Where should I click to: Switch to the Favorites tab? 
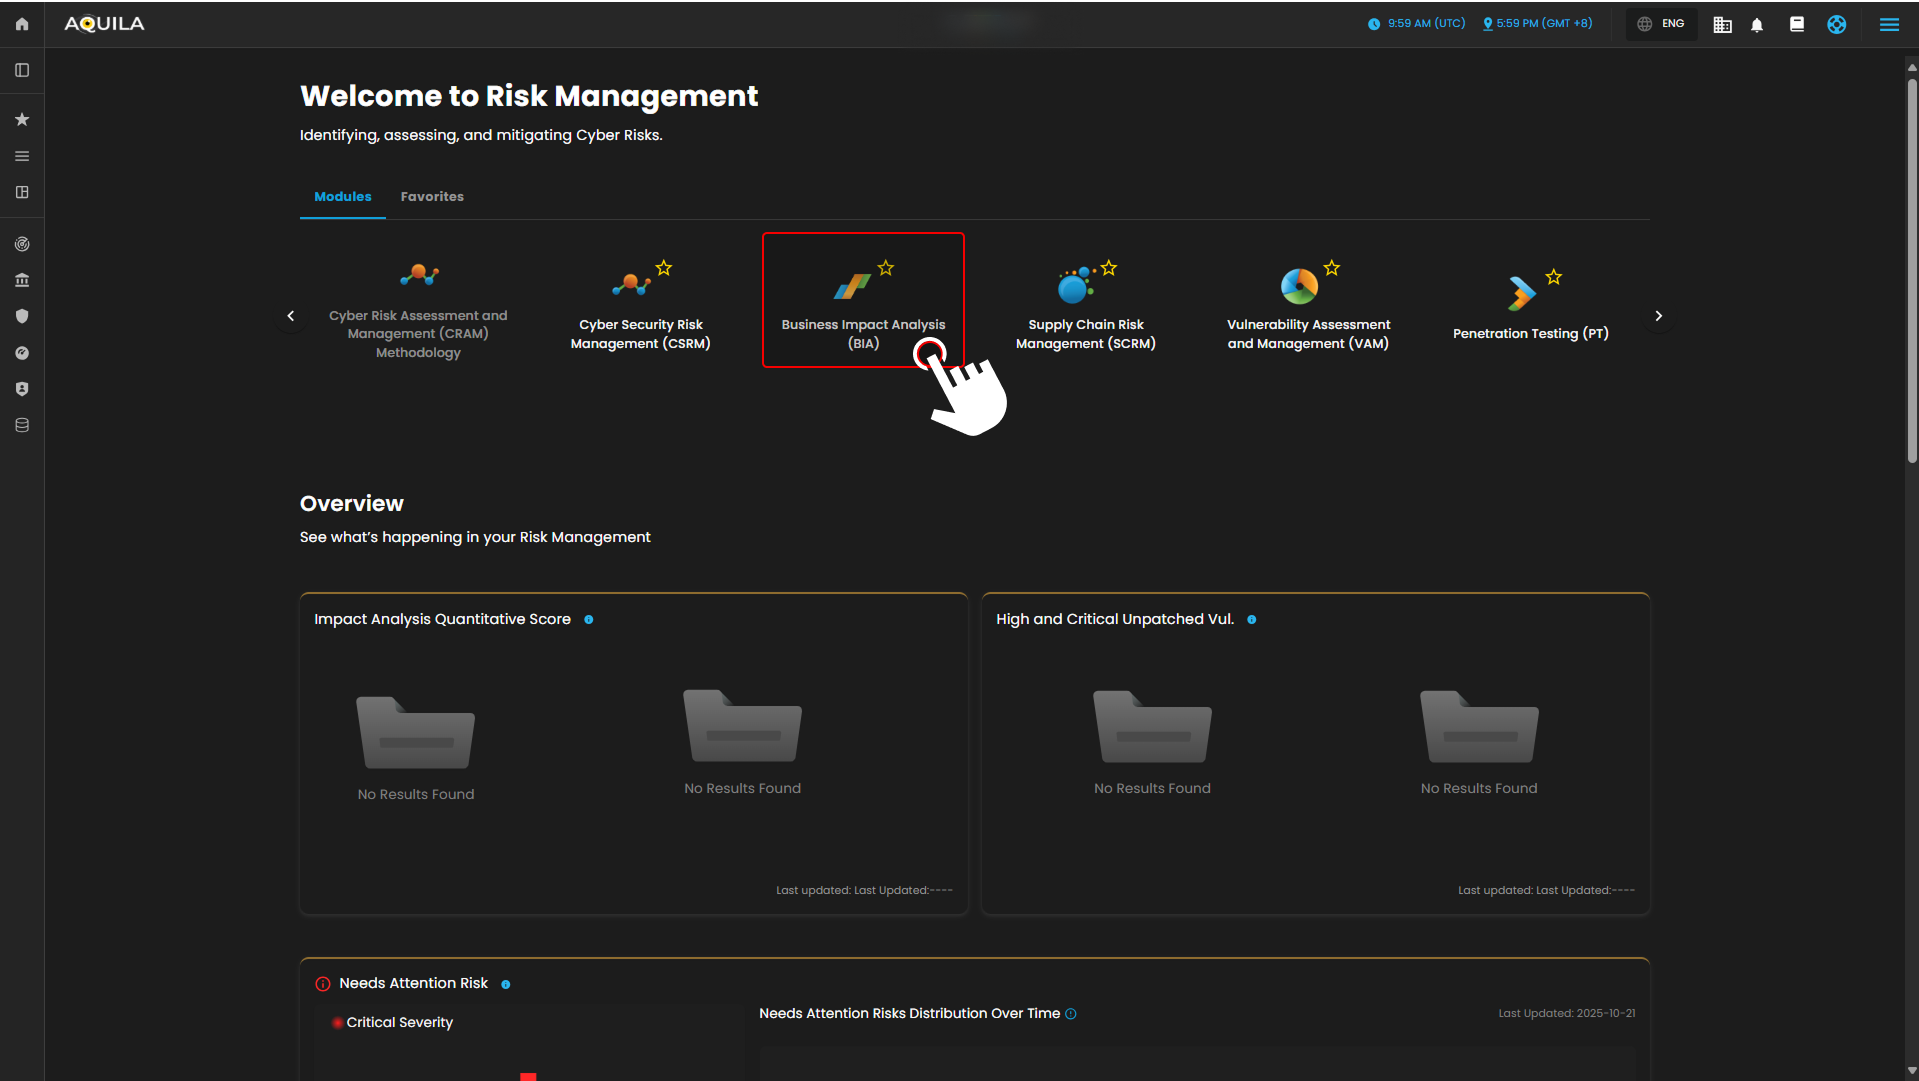pyautogui.click(x=432, y=197)
